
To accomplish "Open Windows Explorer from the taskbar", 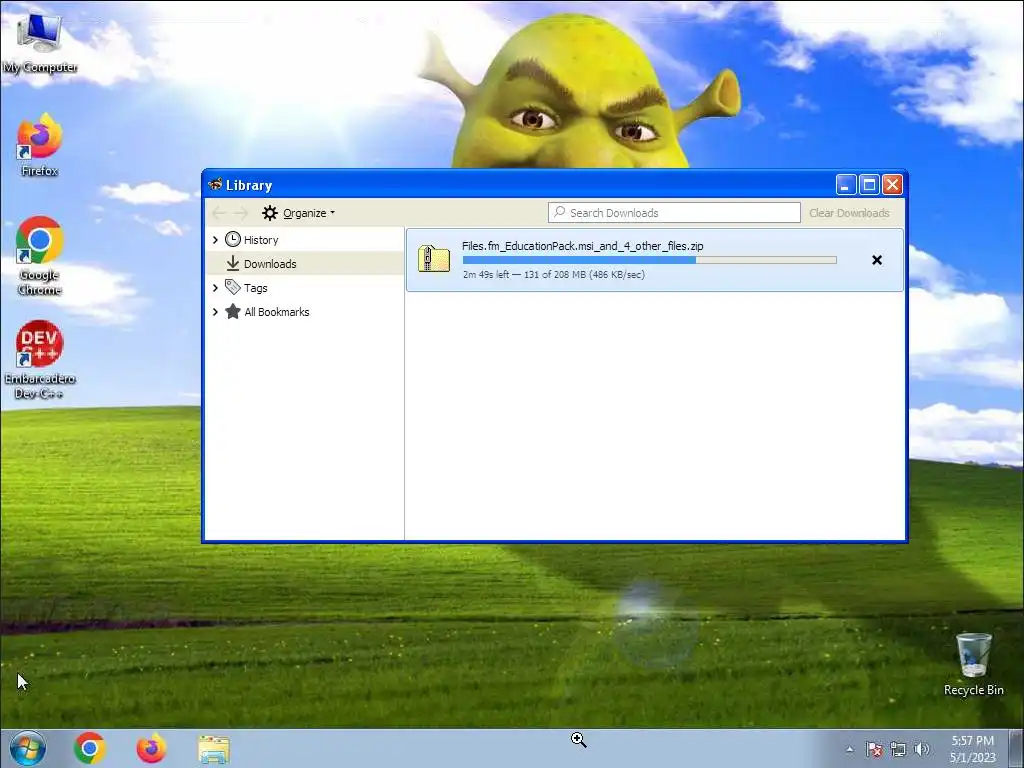I will click(214, 749).
